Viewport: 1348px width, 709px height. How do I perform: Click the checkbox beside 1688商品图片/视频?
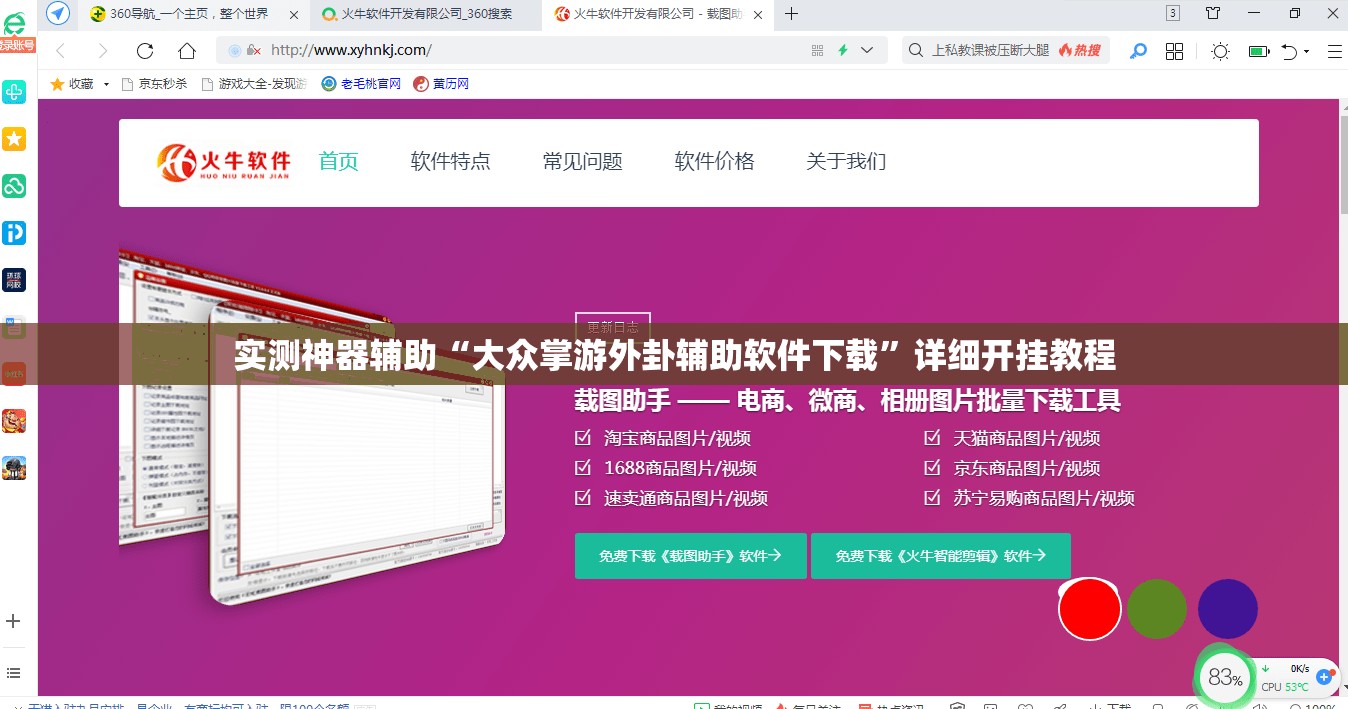point(583,468)
